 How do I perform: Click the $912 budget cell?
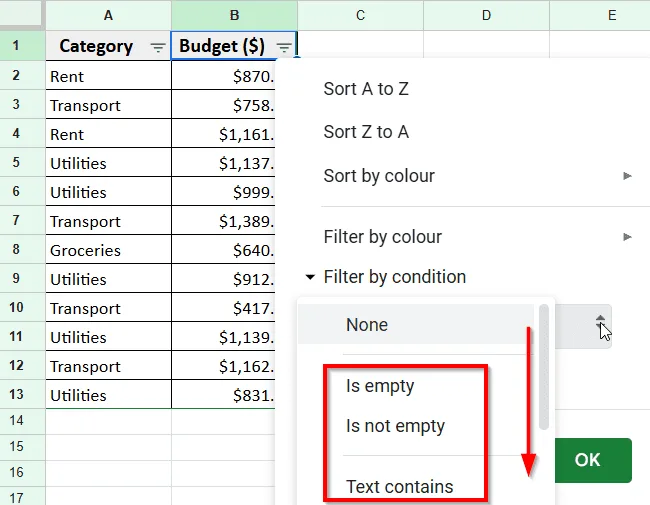click(223, 279)
